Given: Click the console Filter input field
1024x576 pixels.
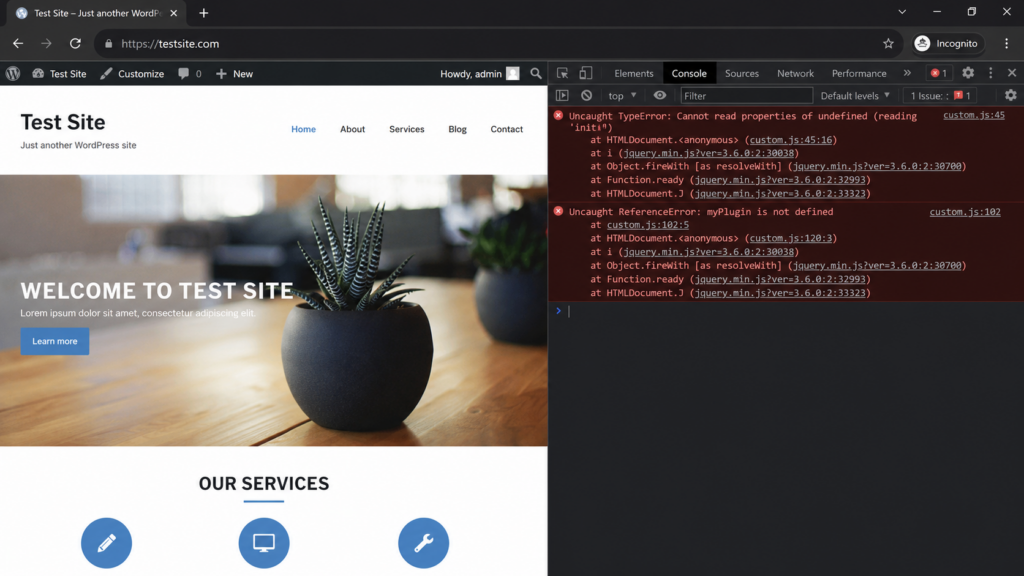Looking at the screenshot, I should (746, 95).
